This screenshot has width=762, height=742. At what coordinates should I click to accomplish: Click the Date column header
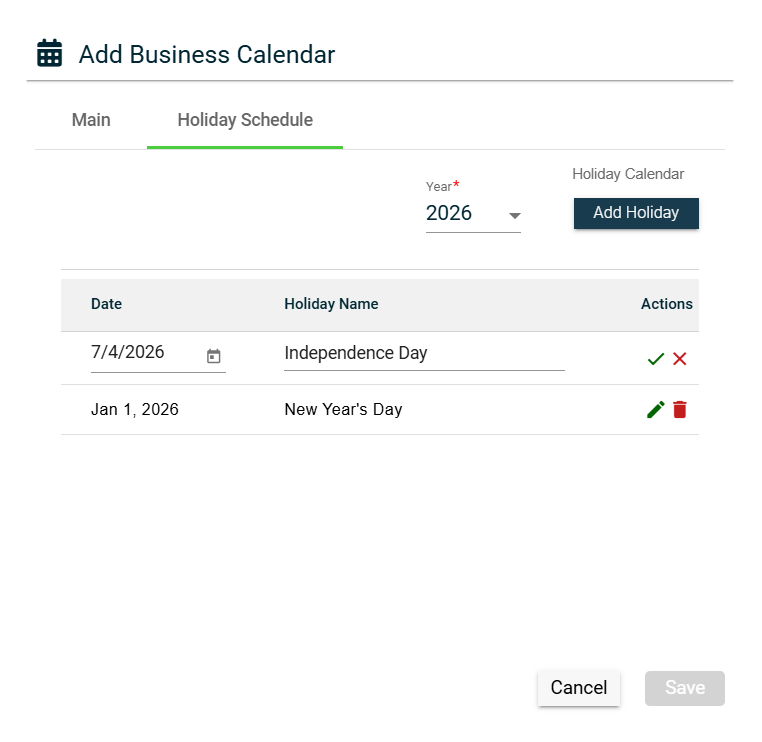pyautogui.click(x=106, y=304)
